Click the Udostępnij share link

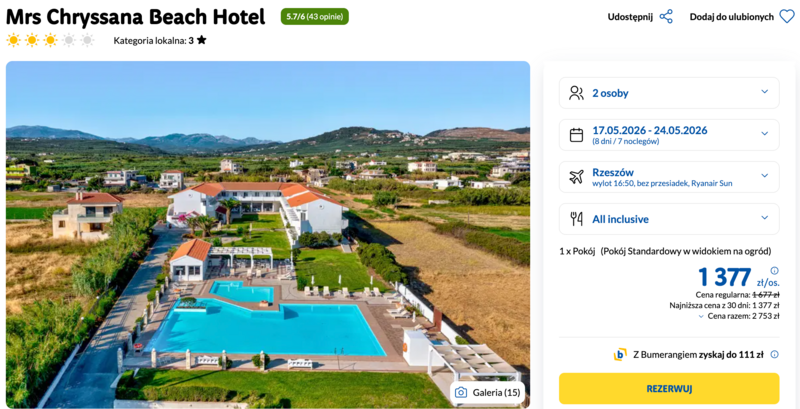(630, 17)
